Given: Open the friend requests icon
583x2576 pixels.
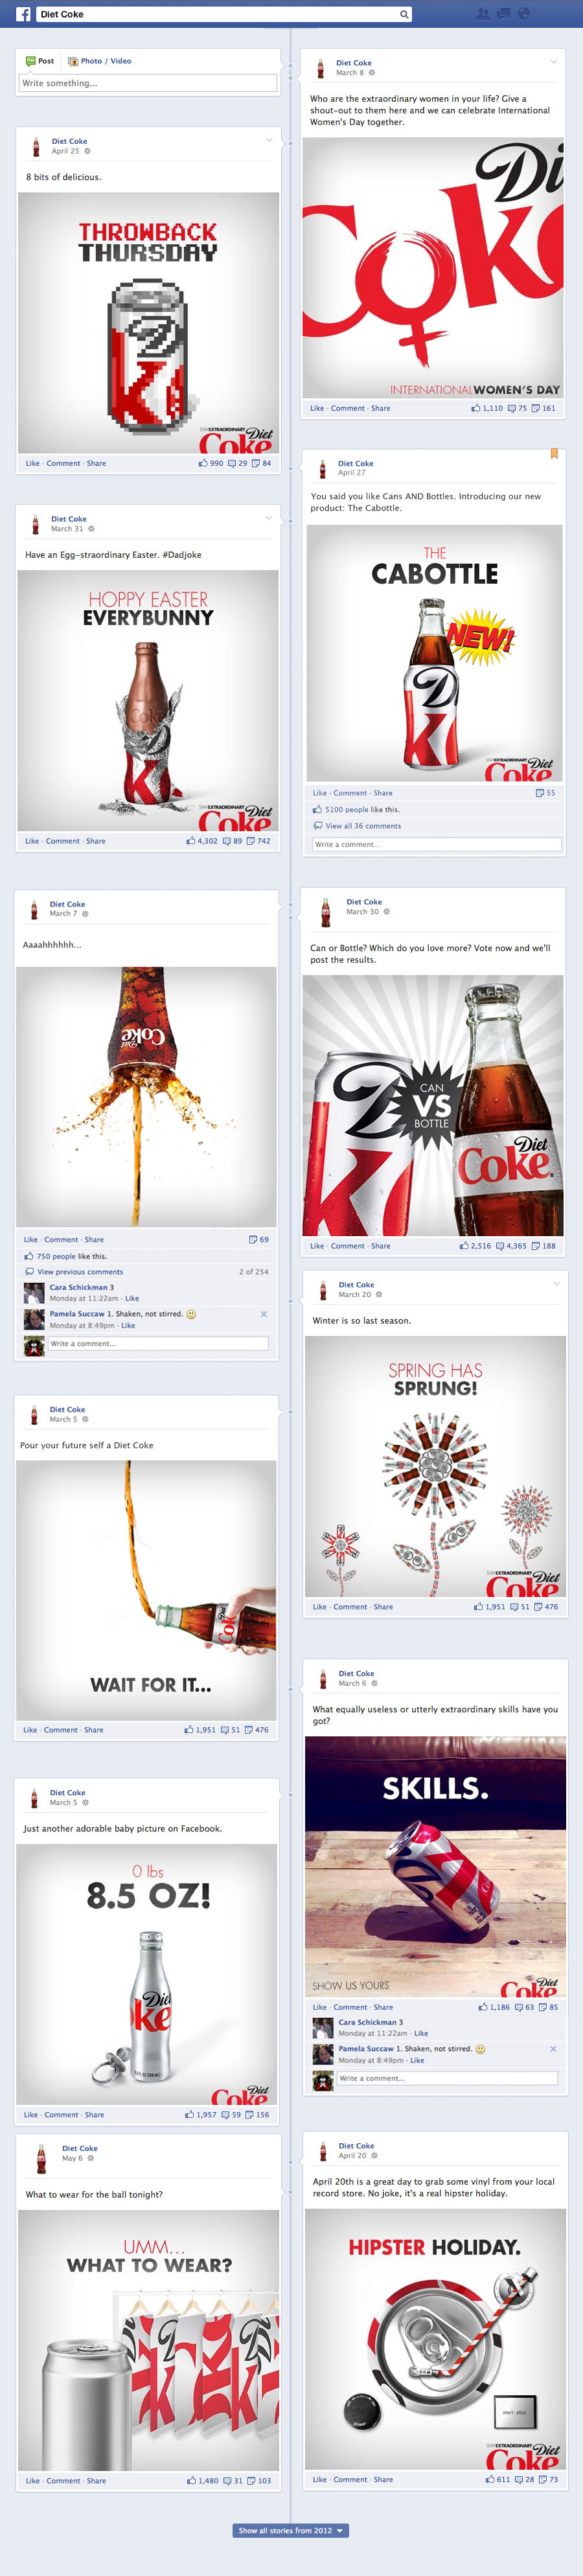Looking at the screenshot, I should point(483,14).
